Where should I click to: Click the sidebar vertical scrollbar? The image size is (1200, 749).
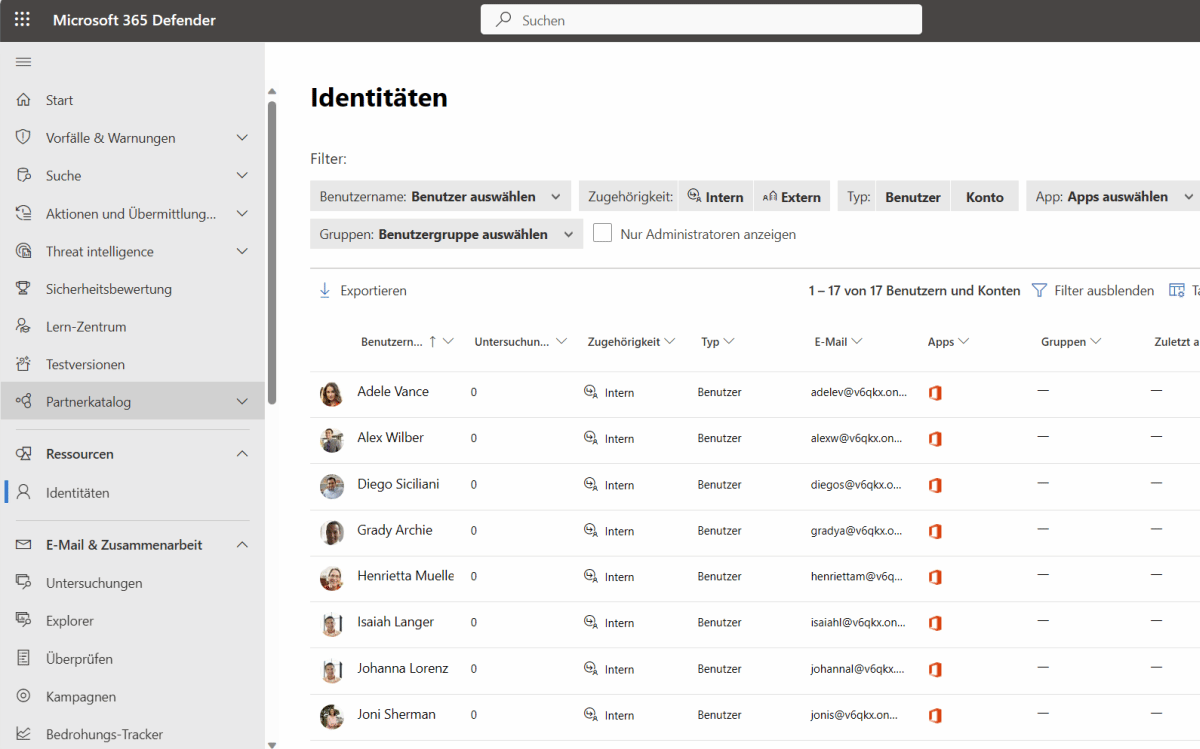click(x=272, y=250)
